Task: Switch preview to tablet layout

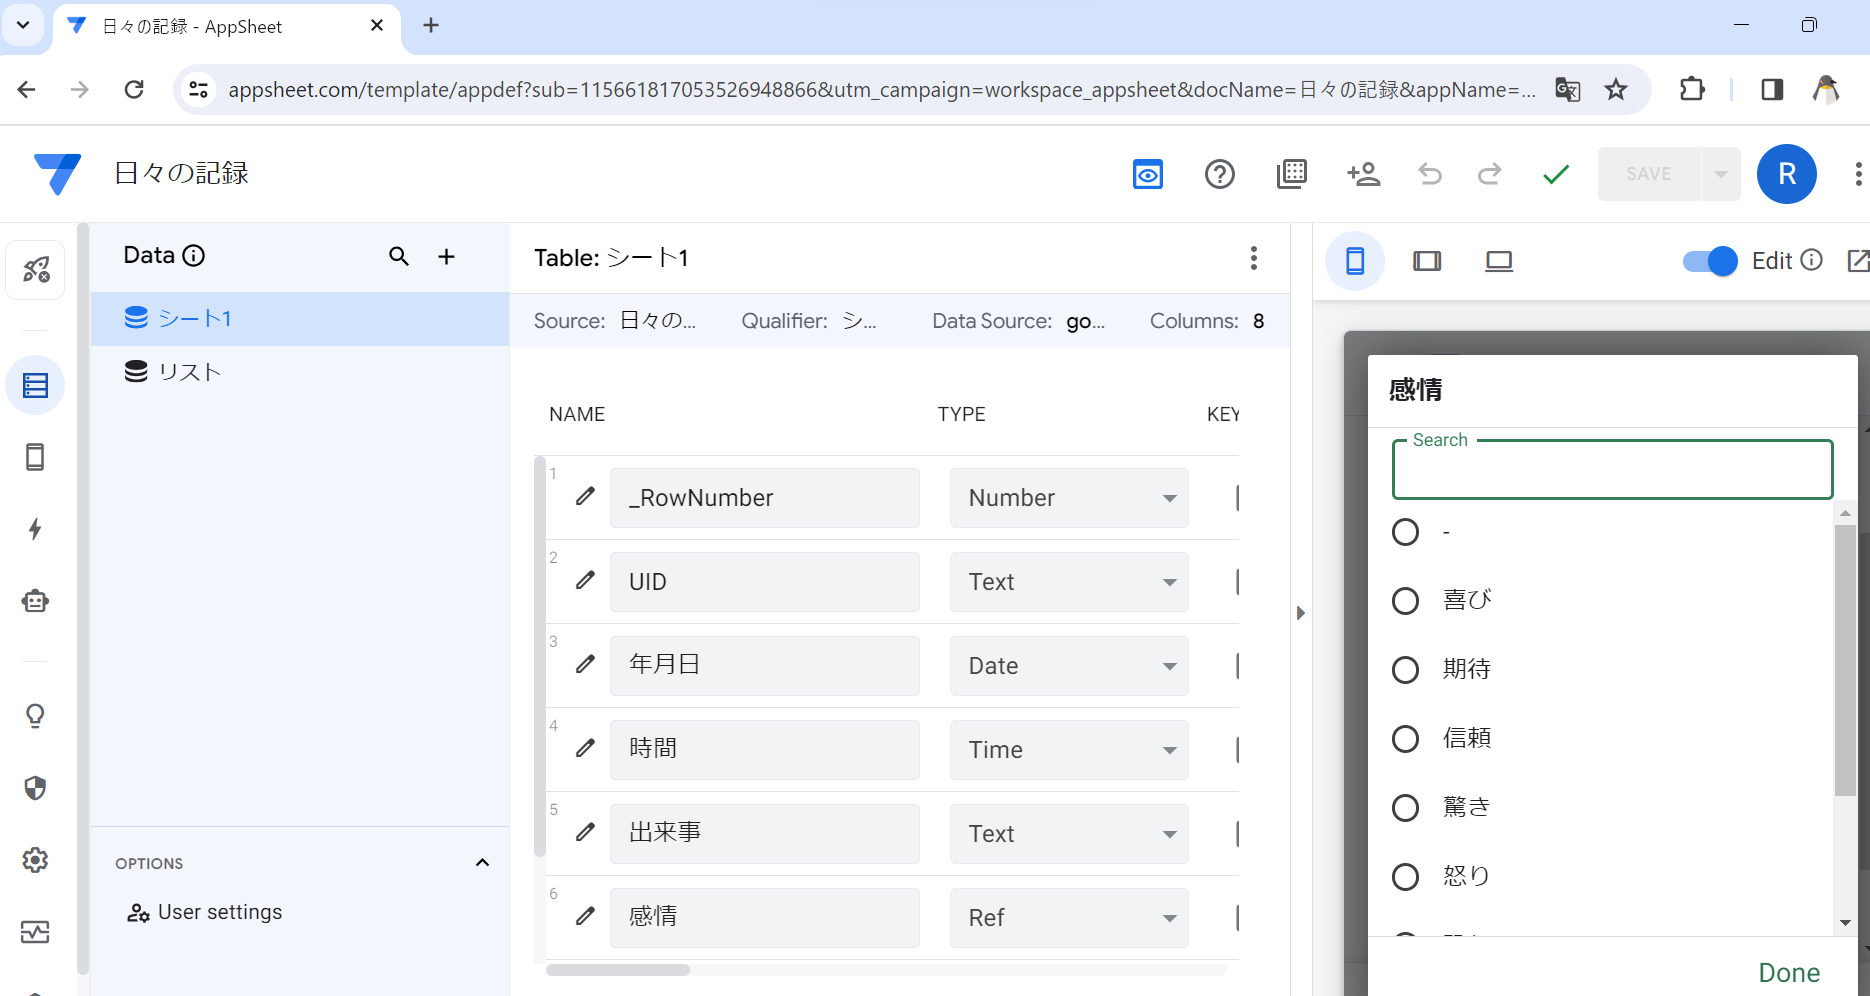Action: [1427, 261]
